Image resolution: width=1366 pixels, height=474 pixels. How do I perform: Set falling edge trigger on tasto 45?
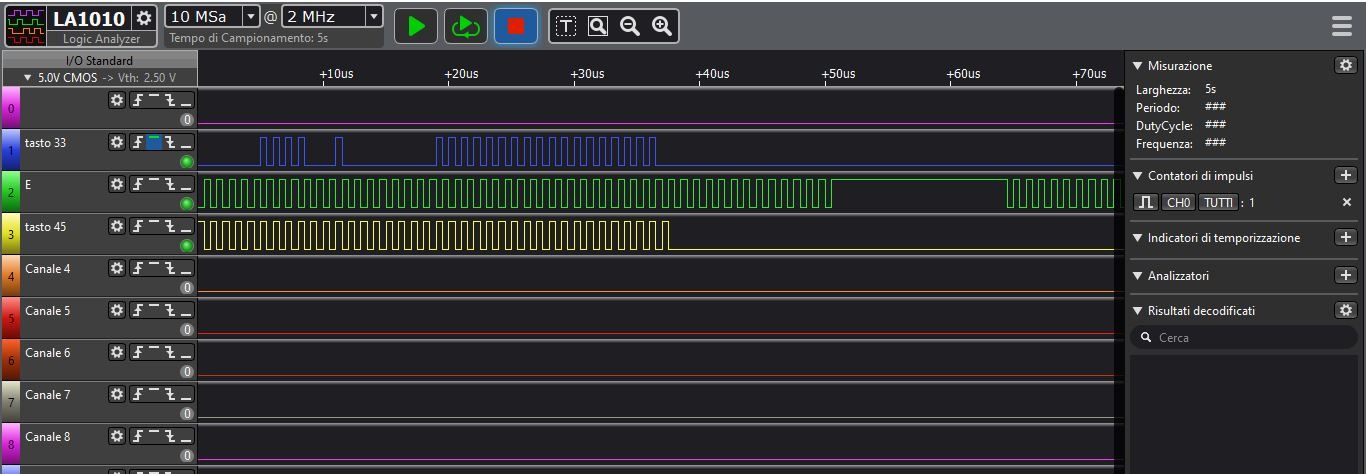pos(170,227)
